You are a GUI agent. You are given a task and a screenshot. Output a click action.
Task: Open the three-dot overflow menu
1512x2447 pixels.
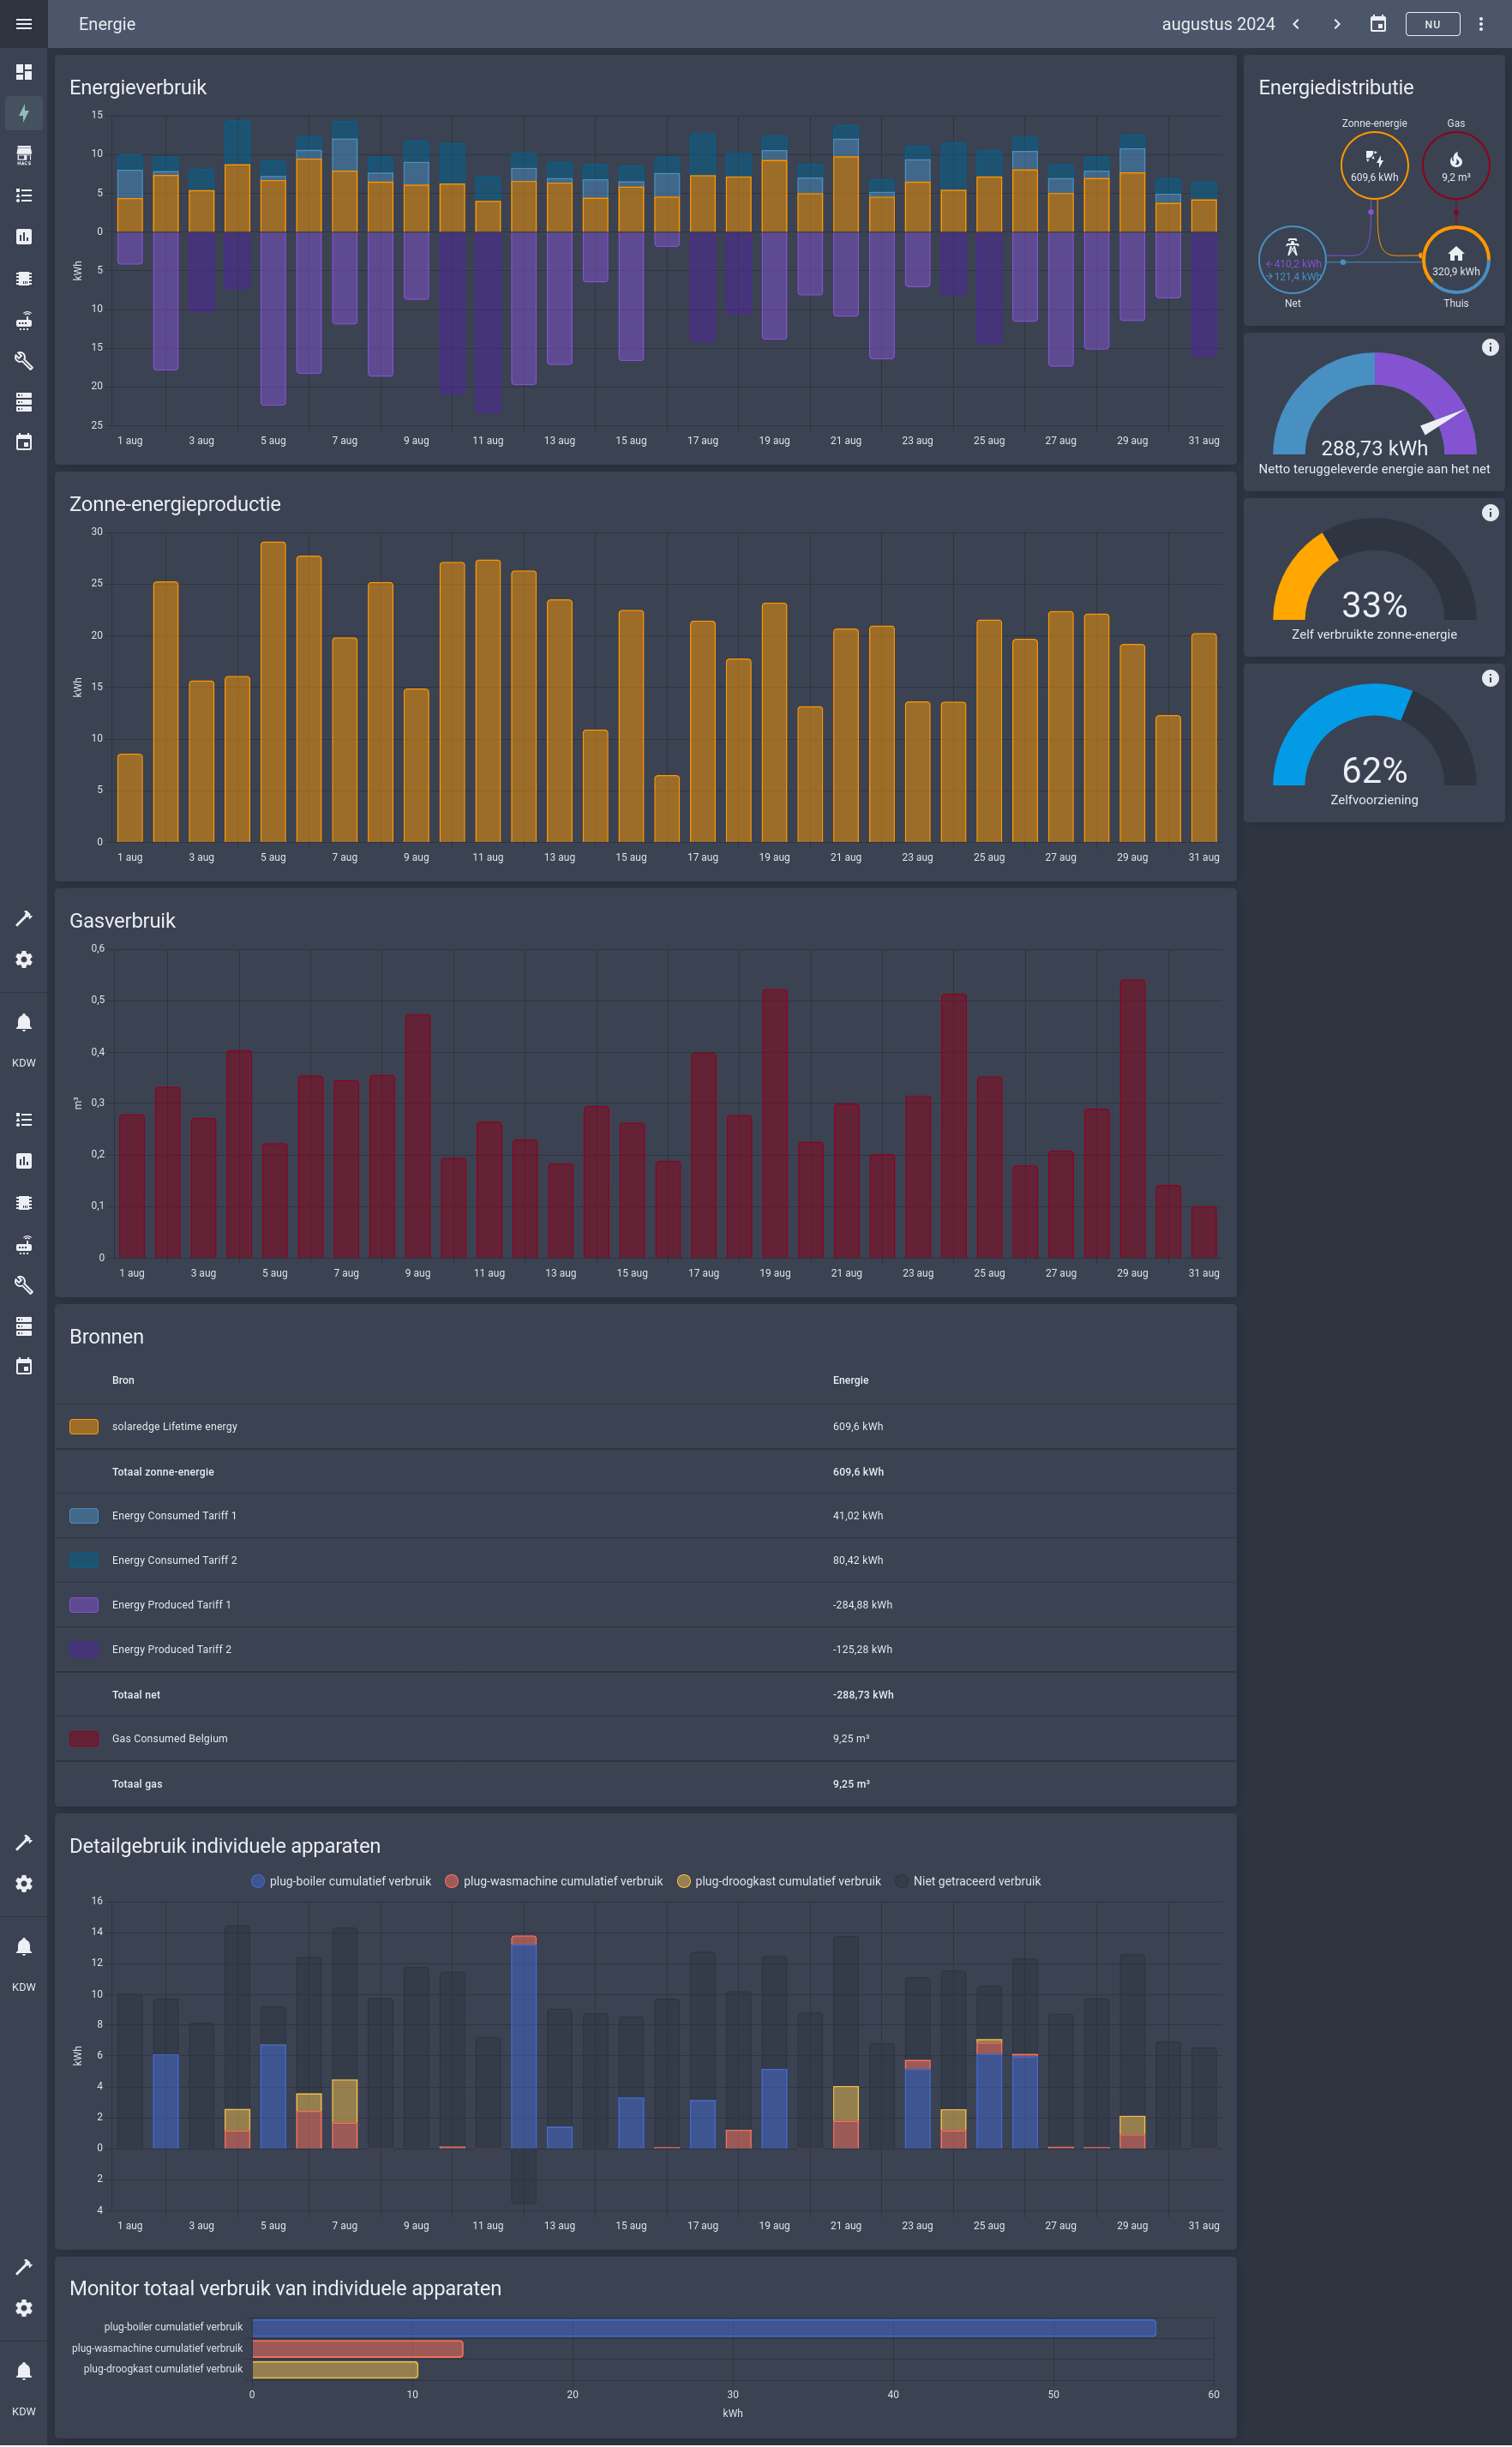pyautogui.click(x=1481, y=24)
